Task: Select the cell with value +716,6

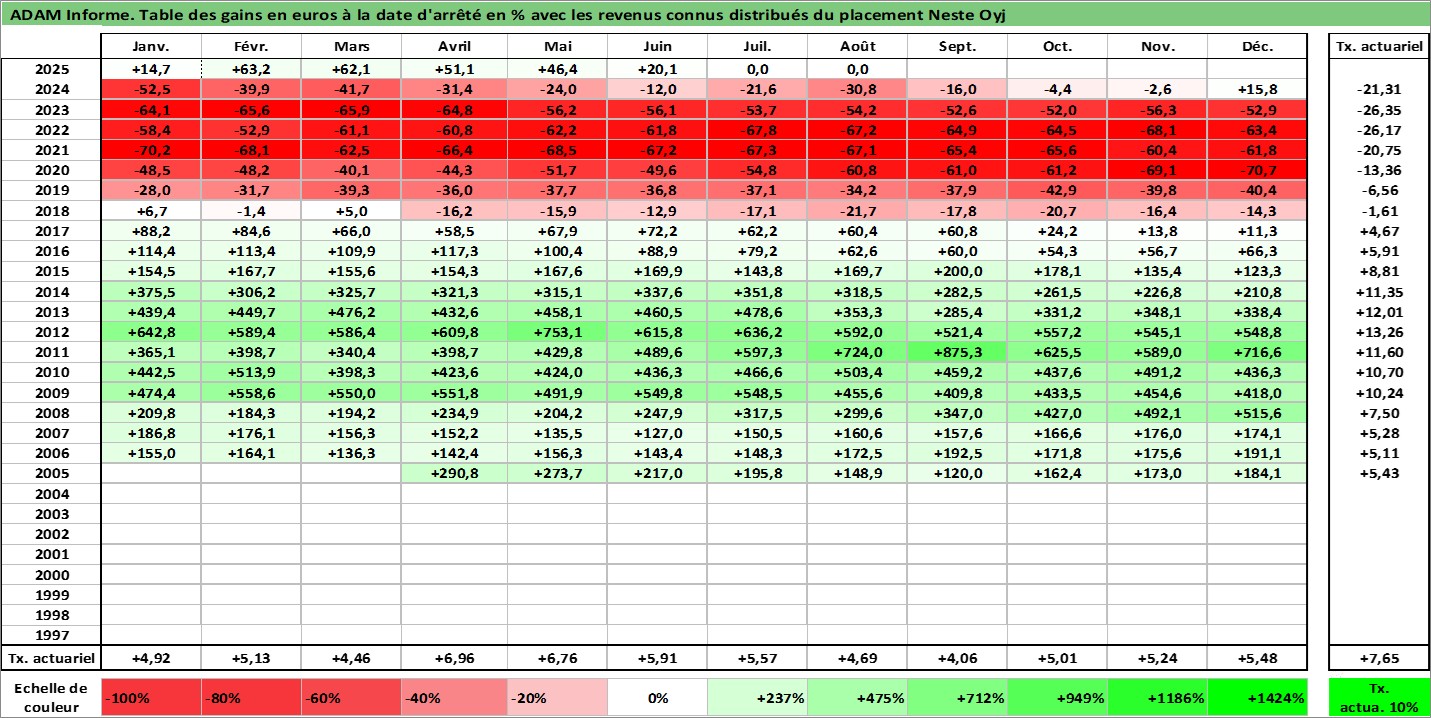Action: 1257,352
